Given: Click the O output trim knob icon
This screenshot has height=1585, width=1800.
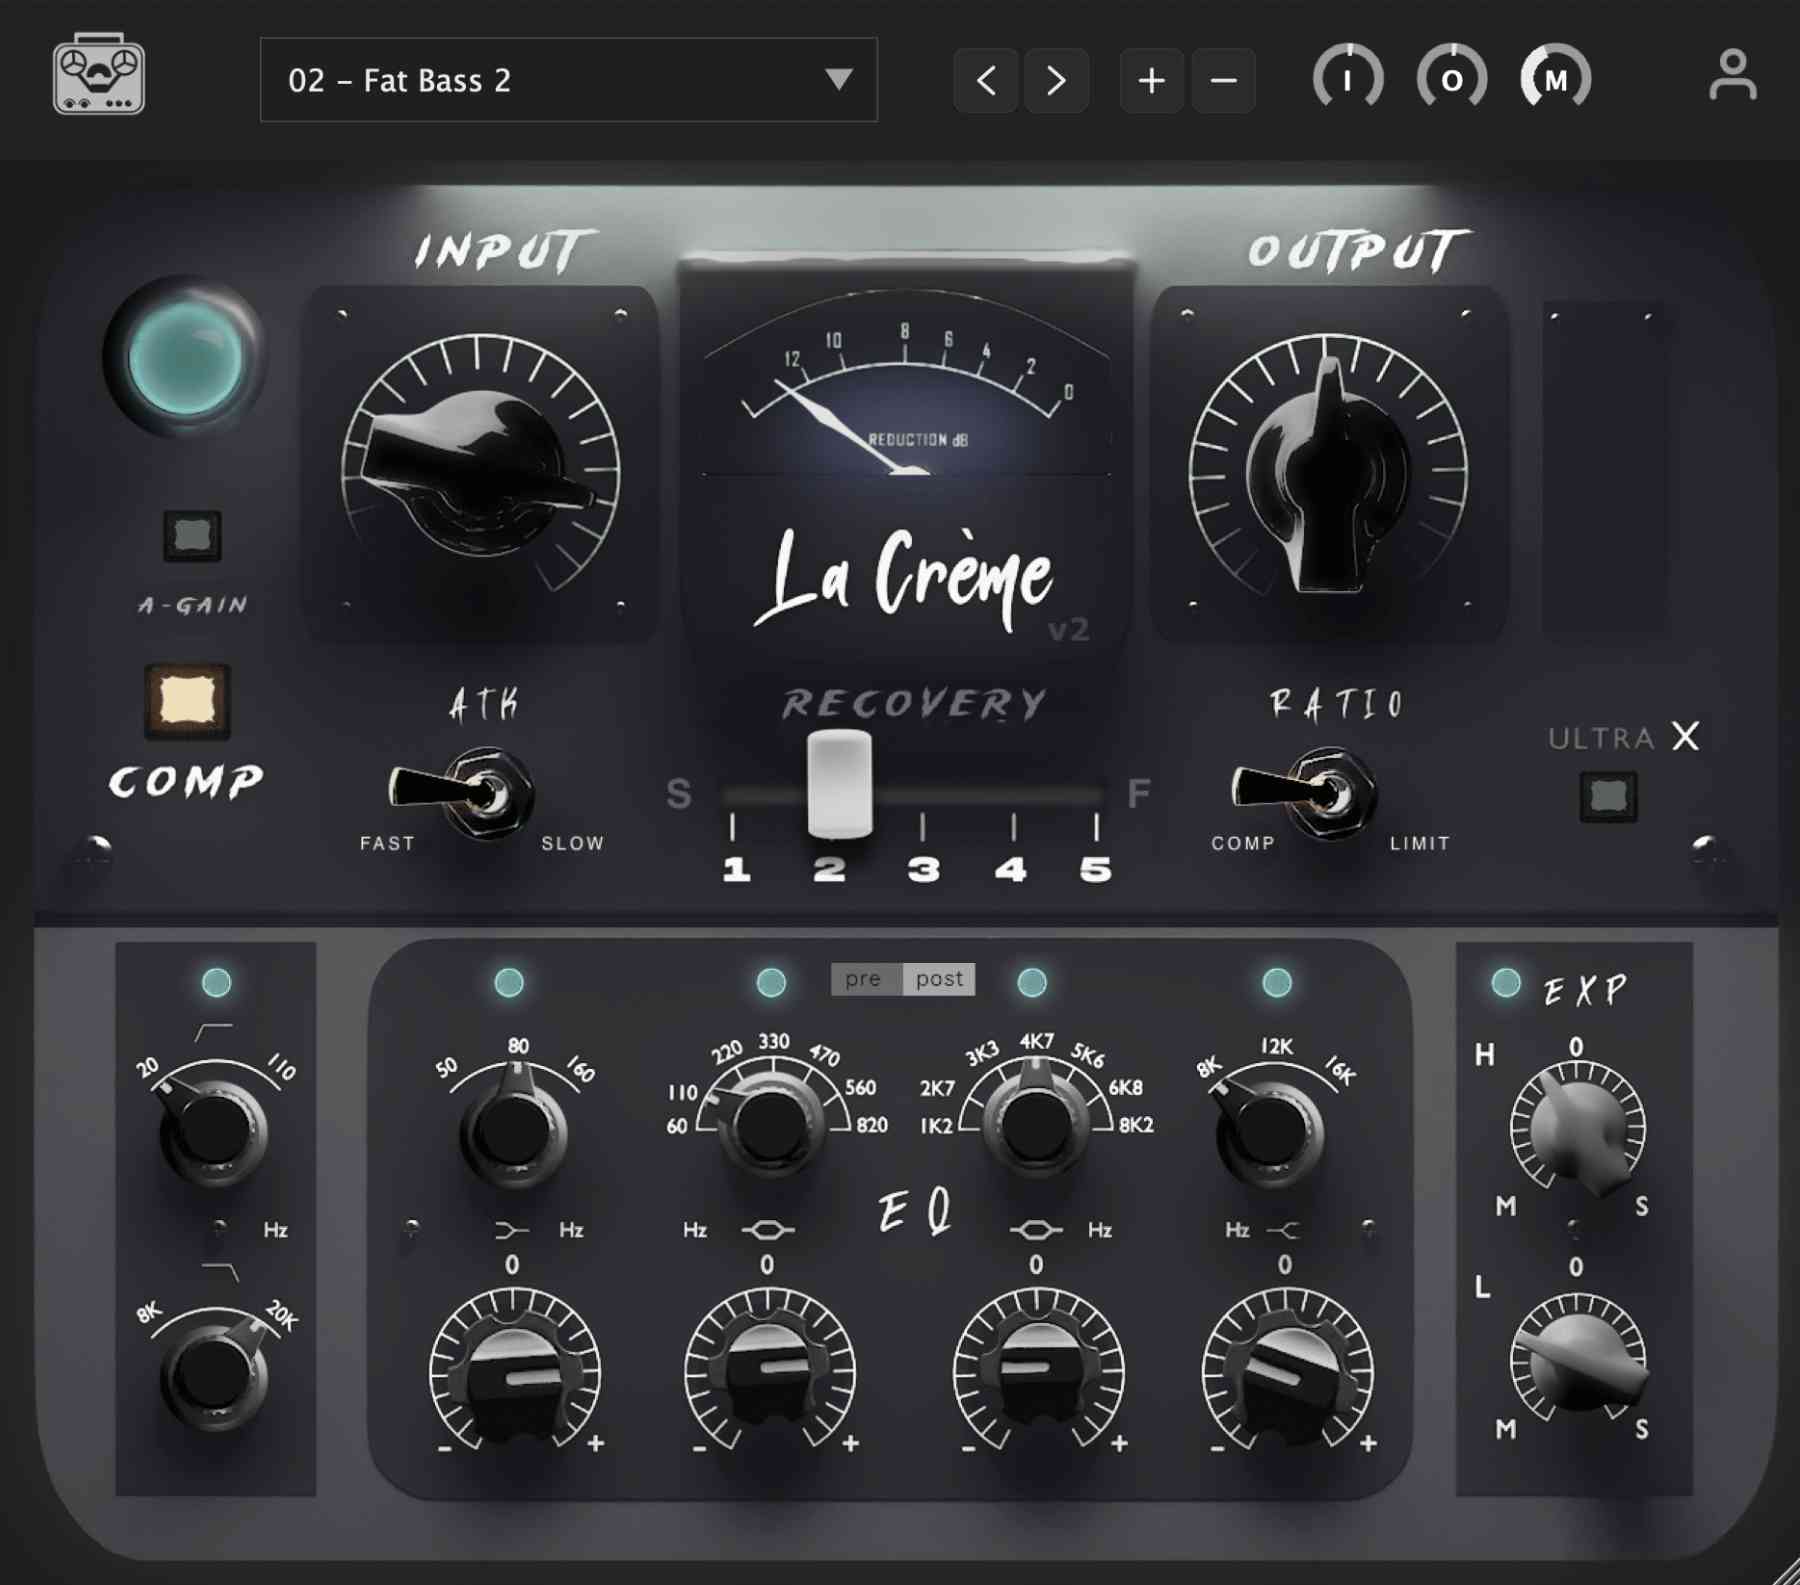Looking at the screenshot, I should pyautogui.click(x=1450, y=78).
